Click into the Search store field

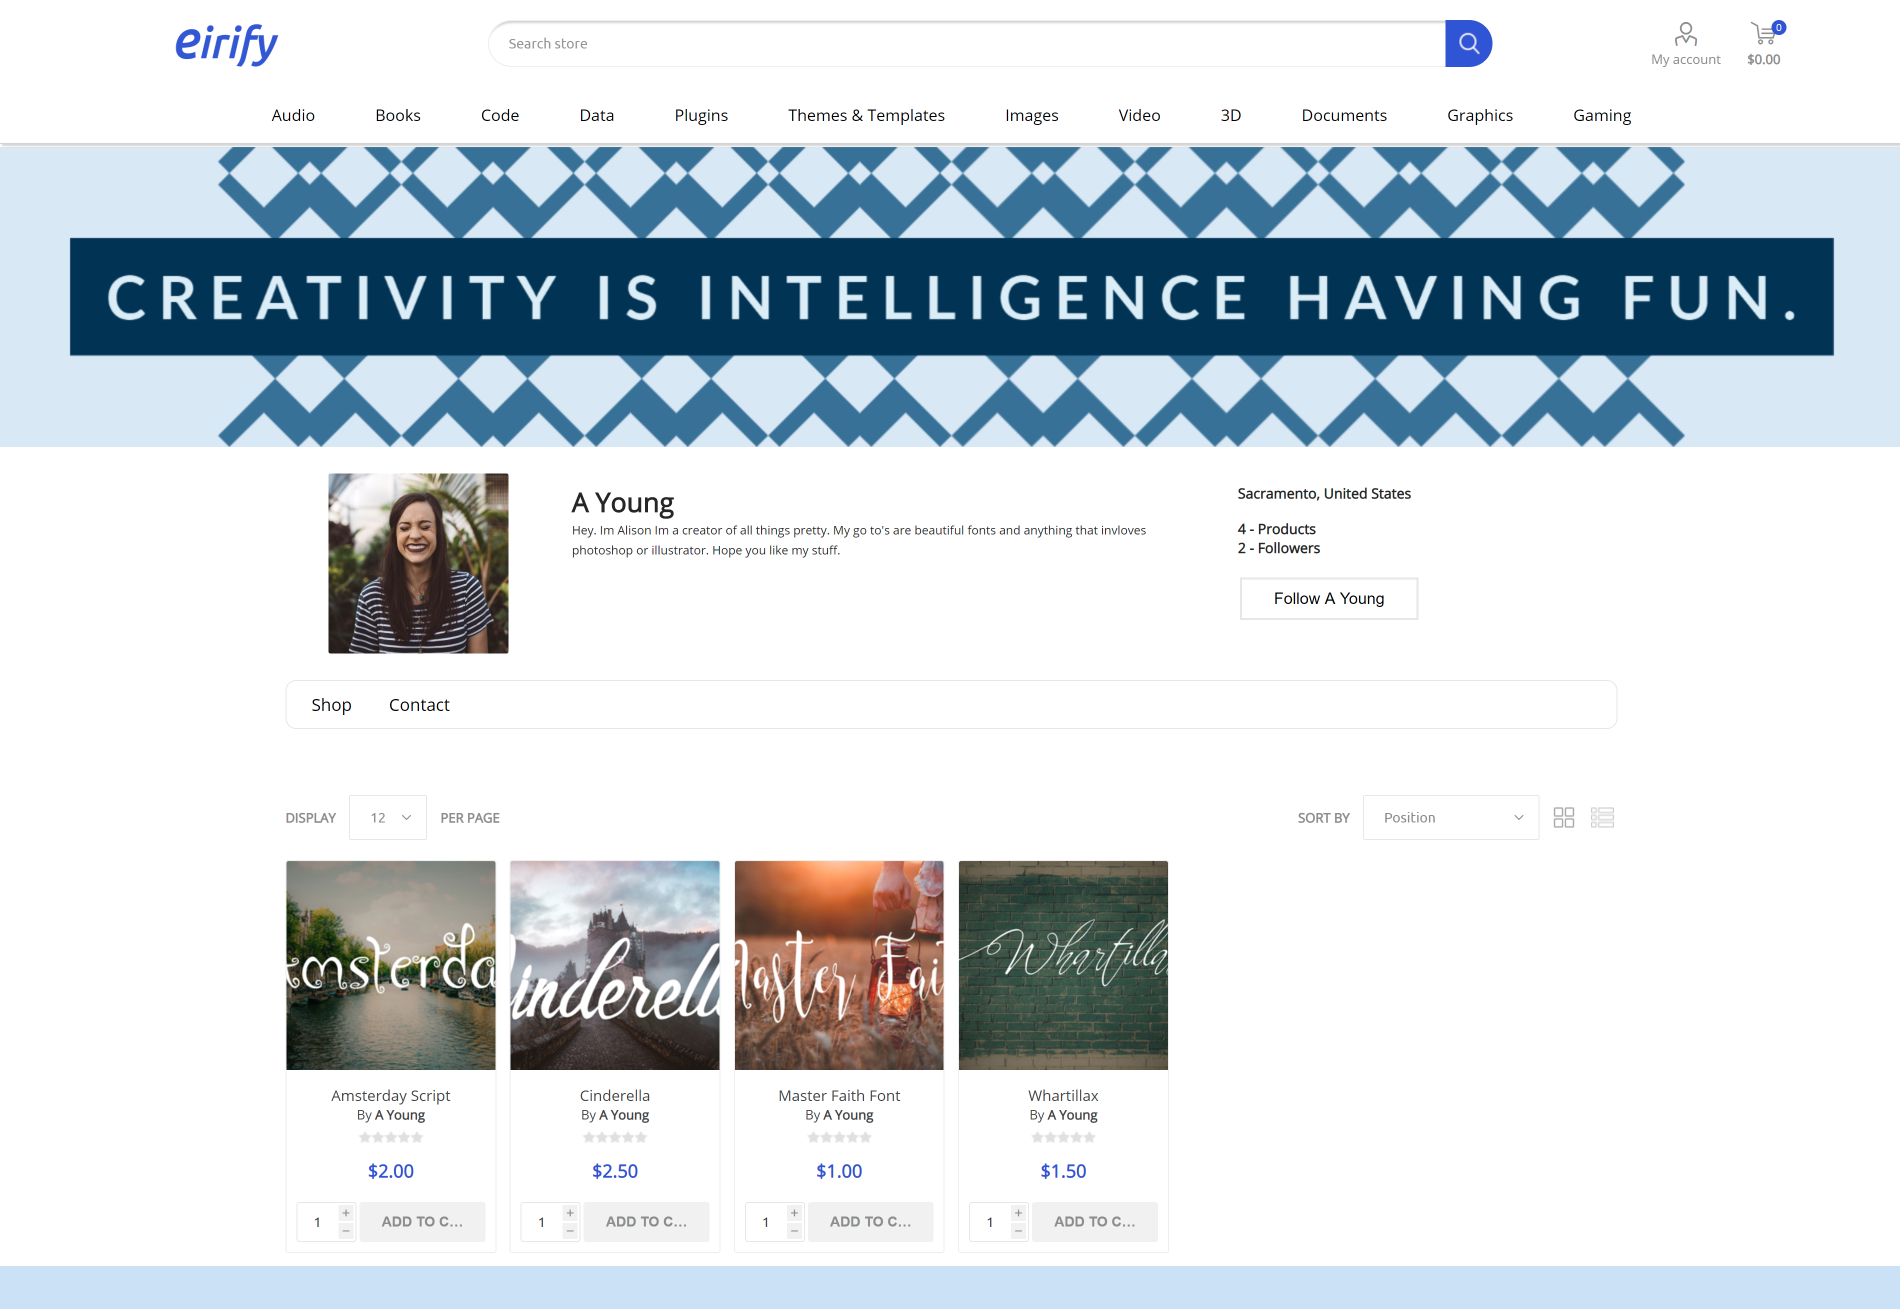pyautogui.click(x=967, y=43)
